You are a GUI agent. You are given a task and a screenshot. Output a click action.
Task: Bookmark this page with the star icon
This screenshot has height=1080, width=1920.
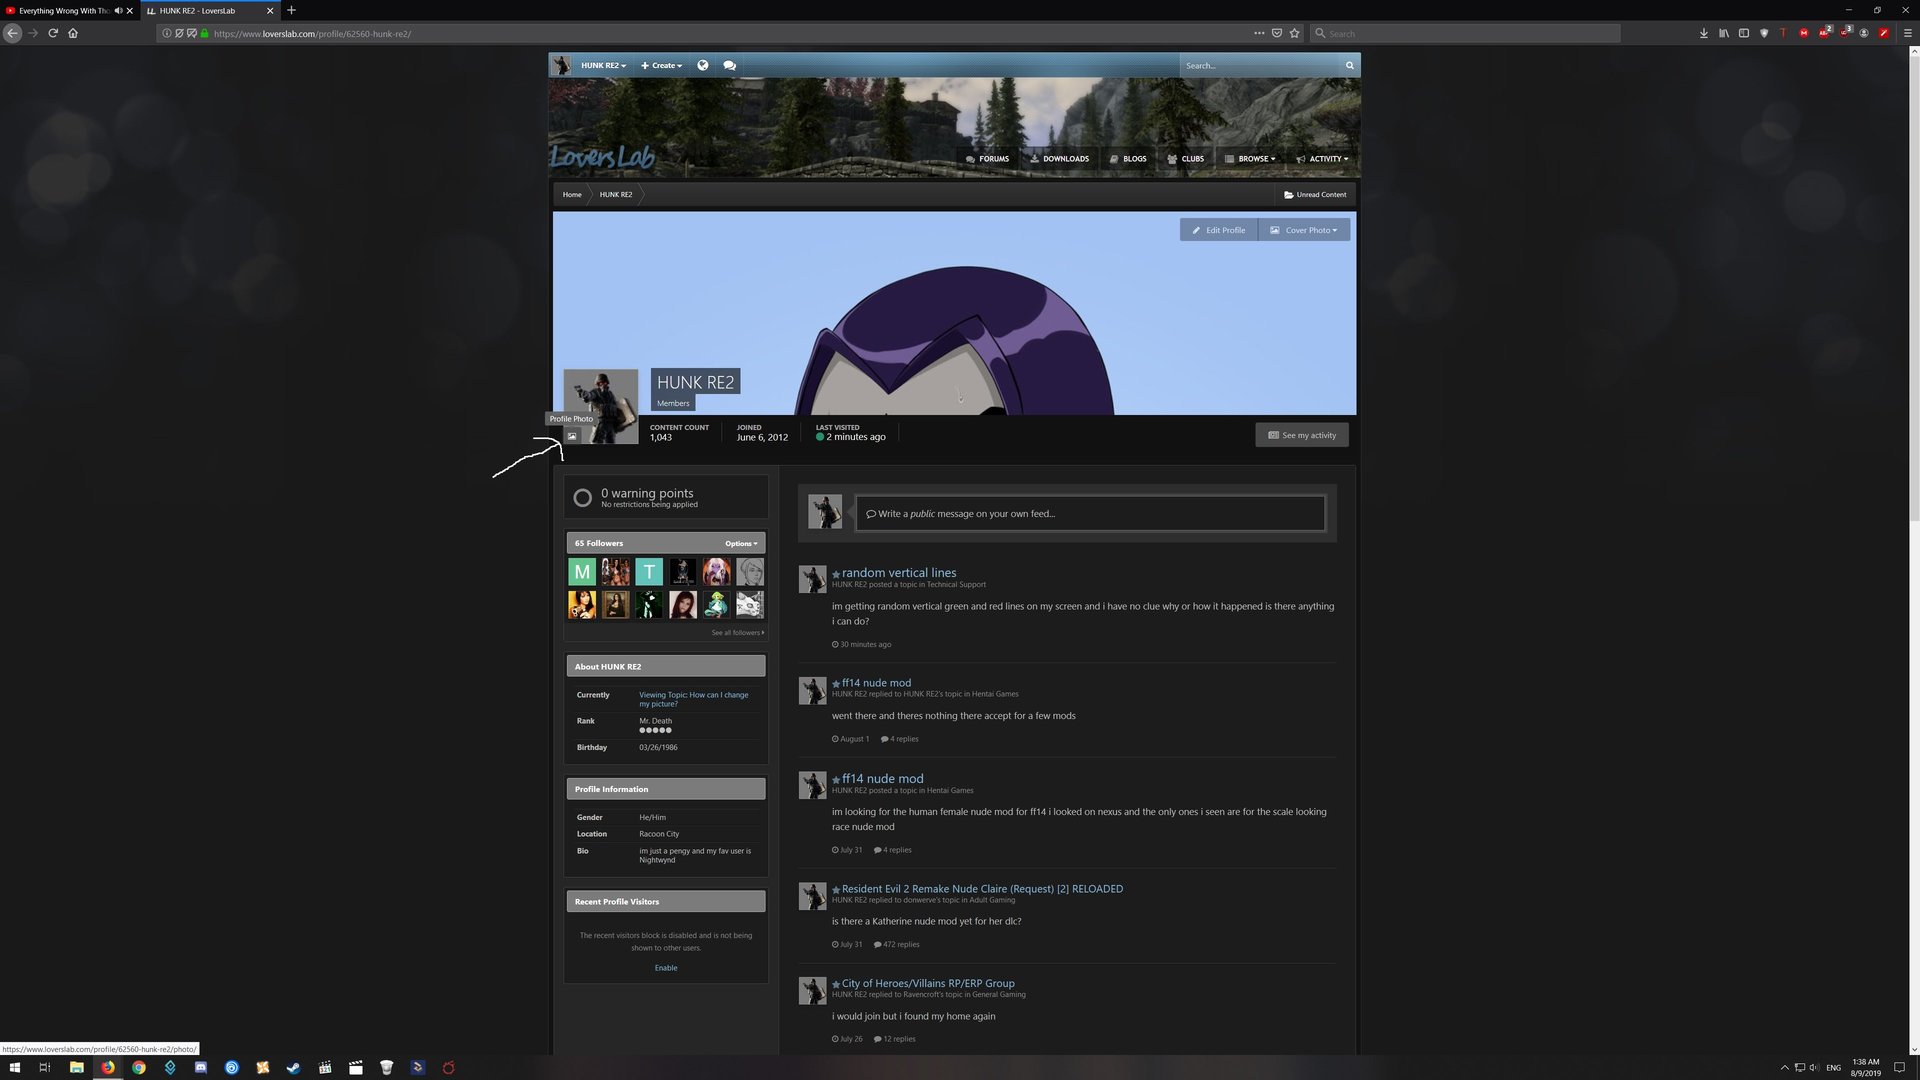[1295, 33]
